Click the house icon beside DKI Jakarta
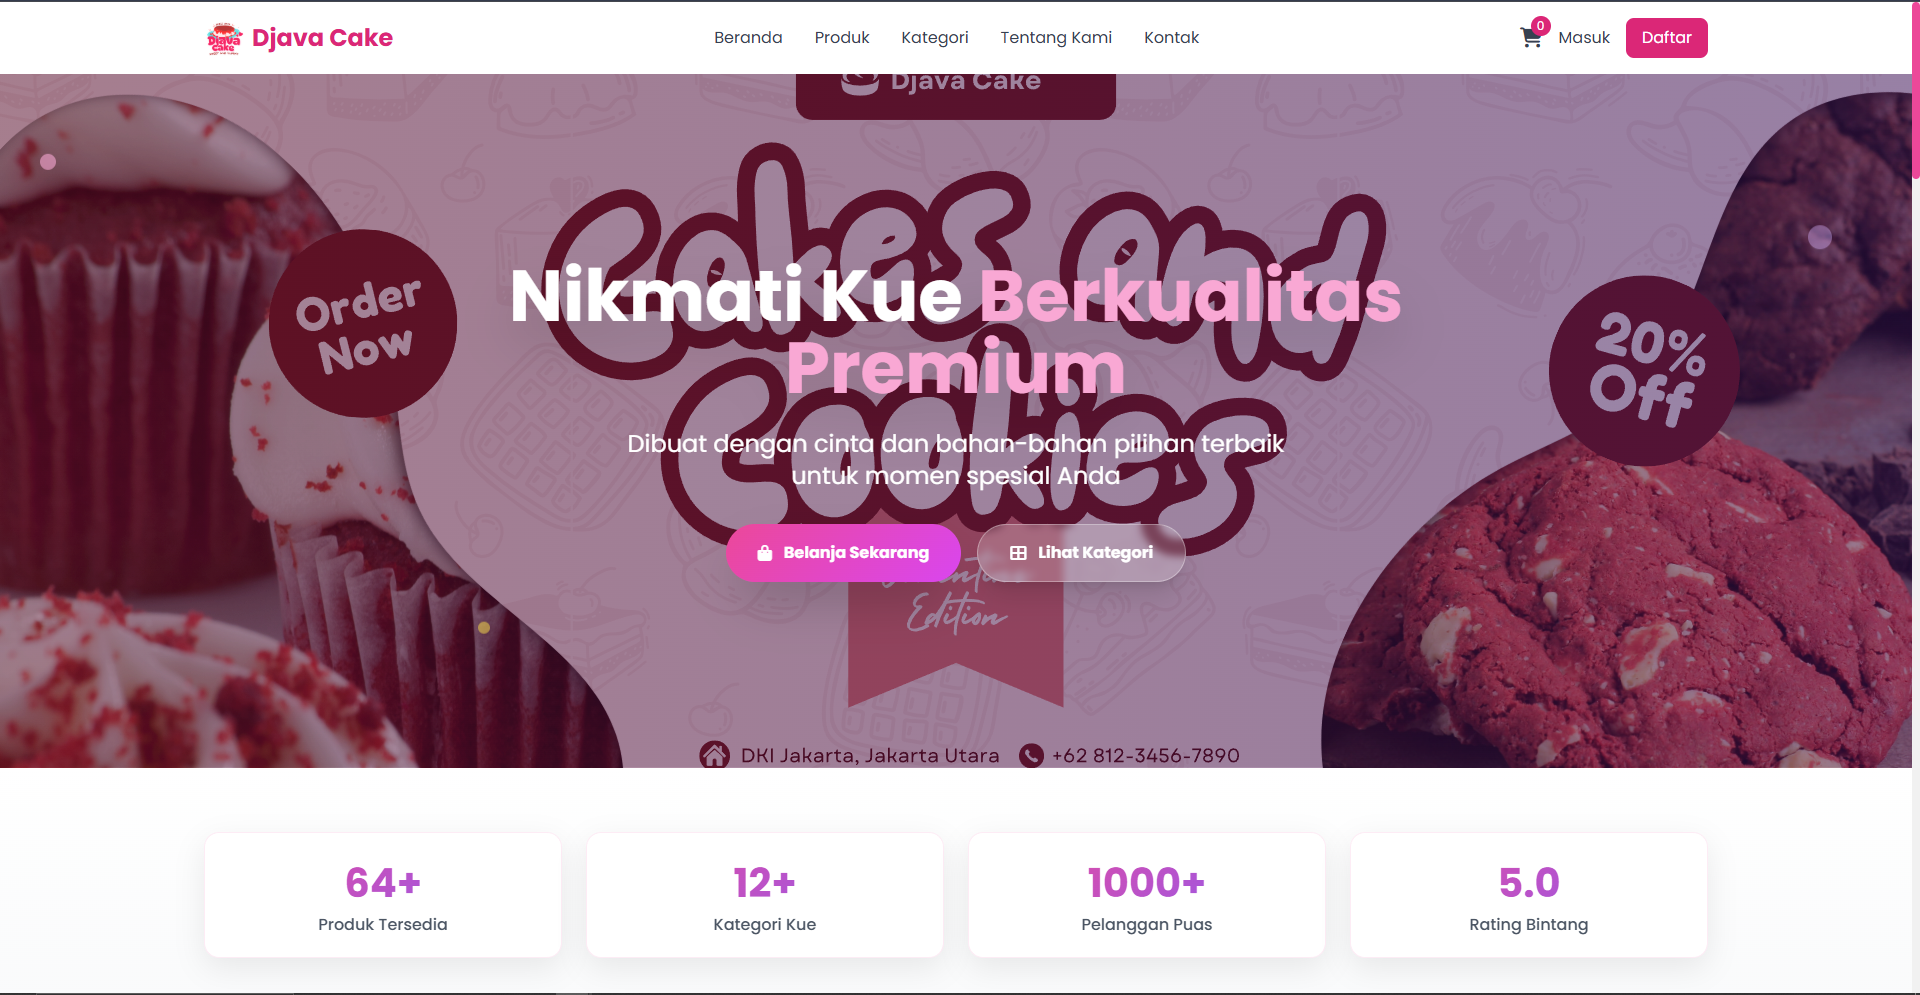Image resolution: width=1920 pixels, height=995 pixels. (714, 755)
